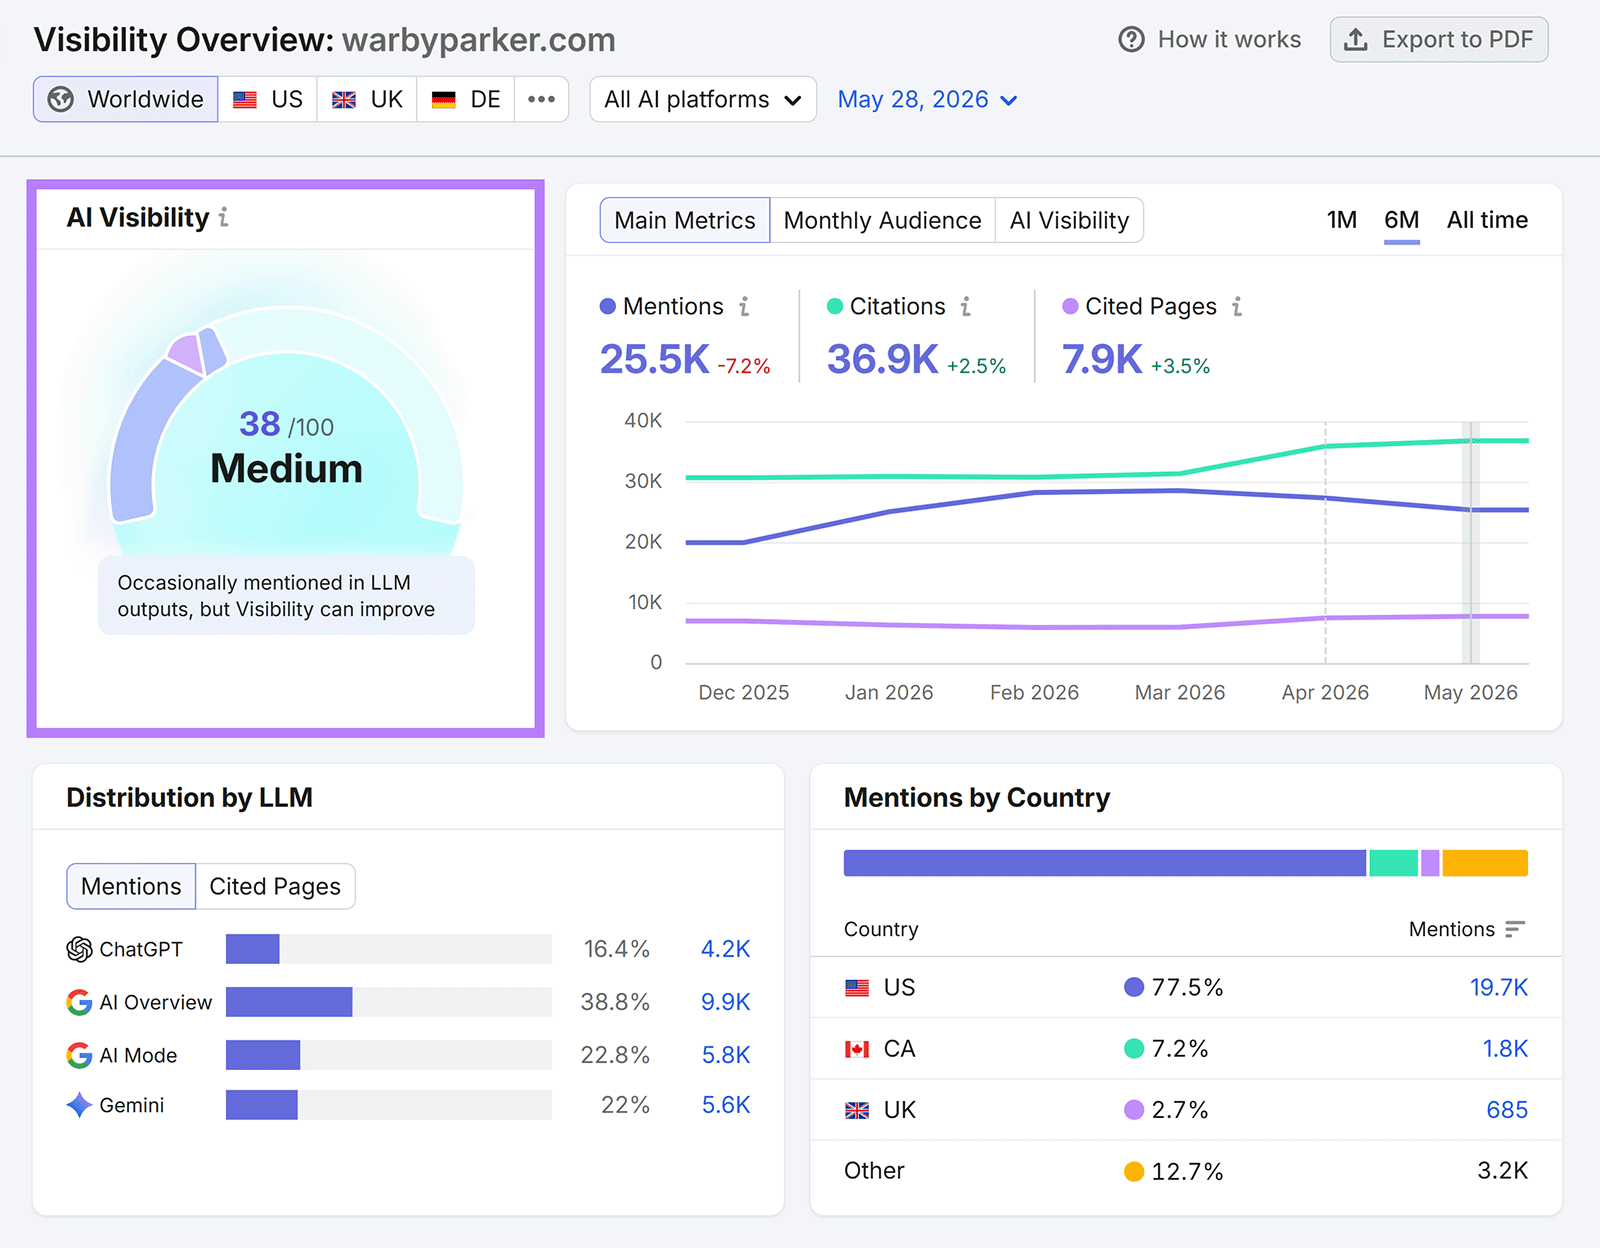Image resolution: width=1600 pixels, height=1248 pixels.
Task: Click the Google icon beside AI Mode
Action: coord(79,1055)
